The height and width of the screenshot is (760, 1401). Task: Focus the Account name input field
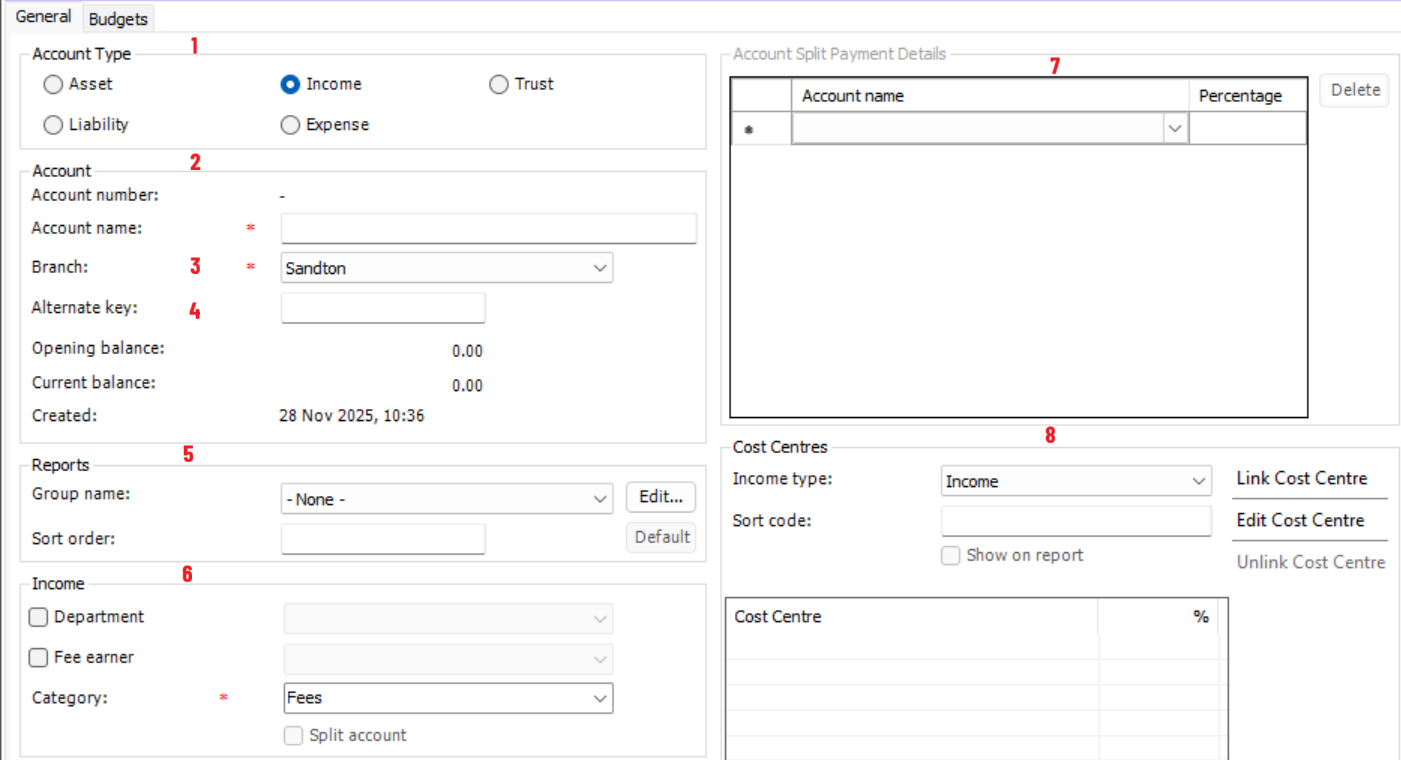[489, 228]
